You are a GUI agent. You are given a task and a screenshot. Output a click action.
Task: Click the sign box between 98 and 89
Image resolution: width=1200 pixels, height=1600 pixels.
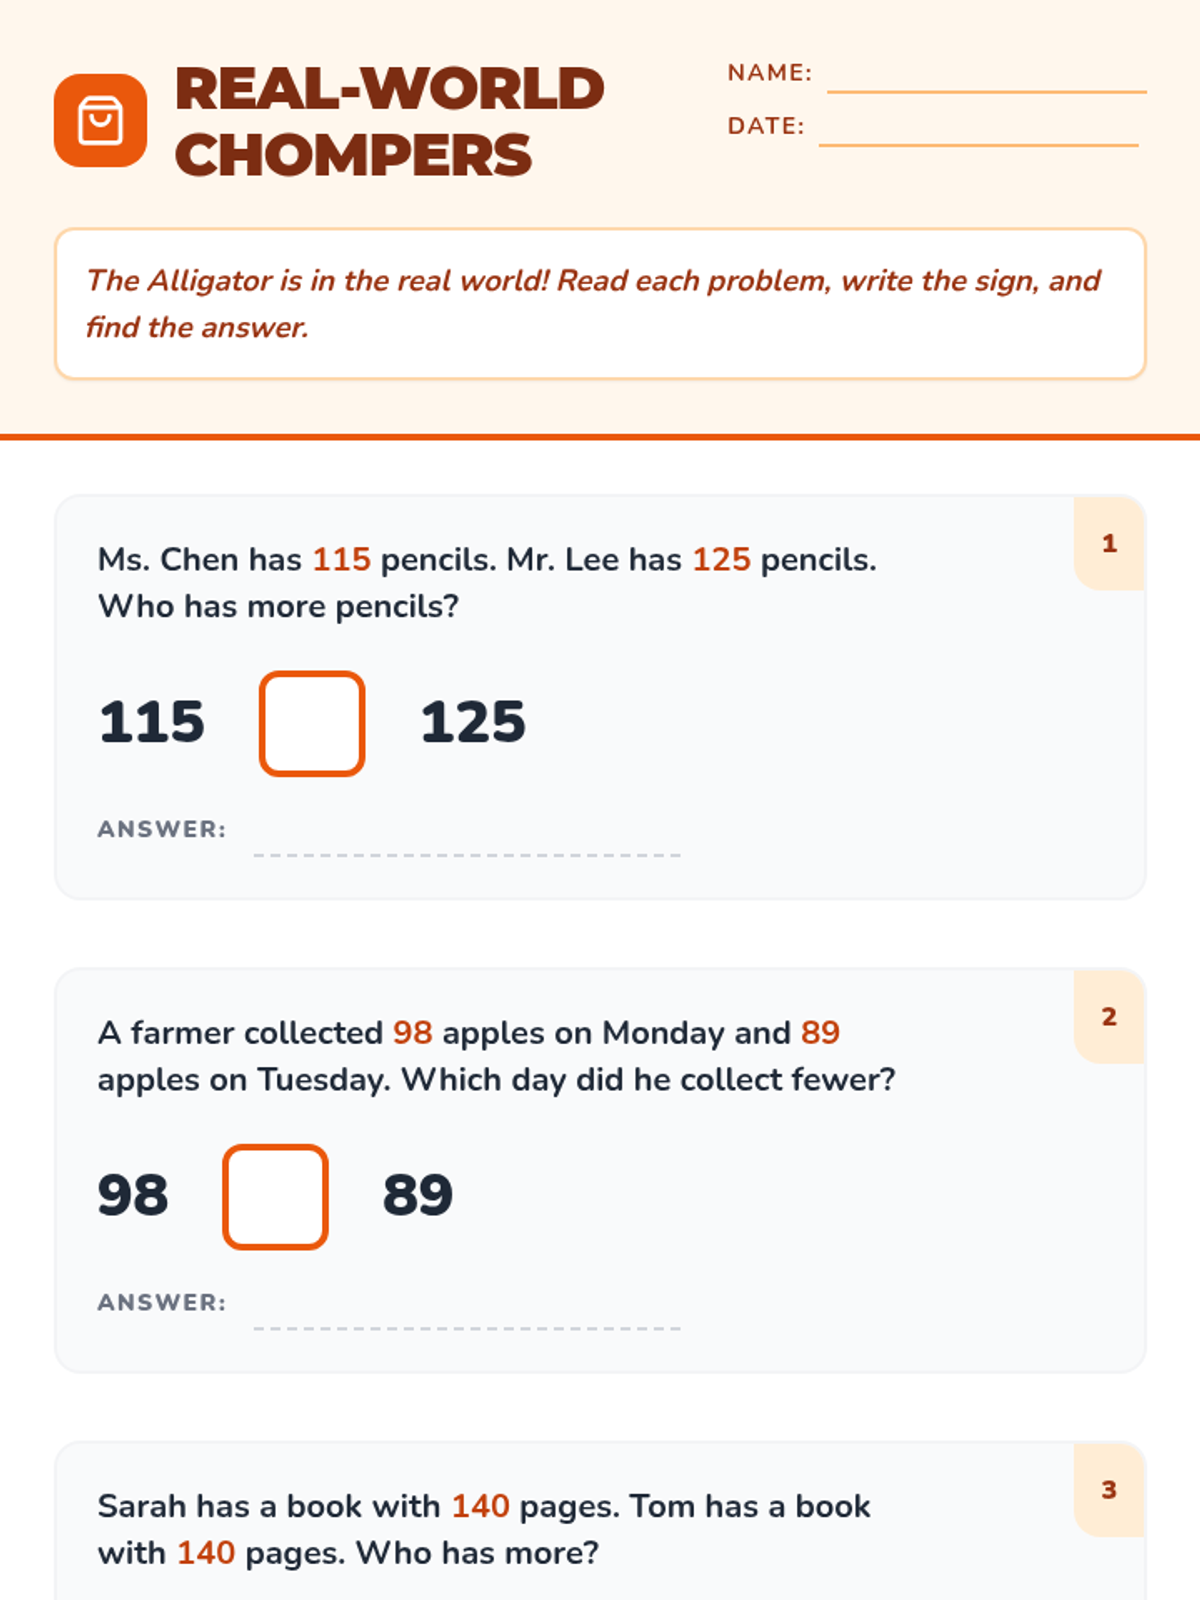(275, 1197)
